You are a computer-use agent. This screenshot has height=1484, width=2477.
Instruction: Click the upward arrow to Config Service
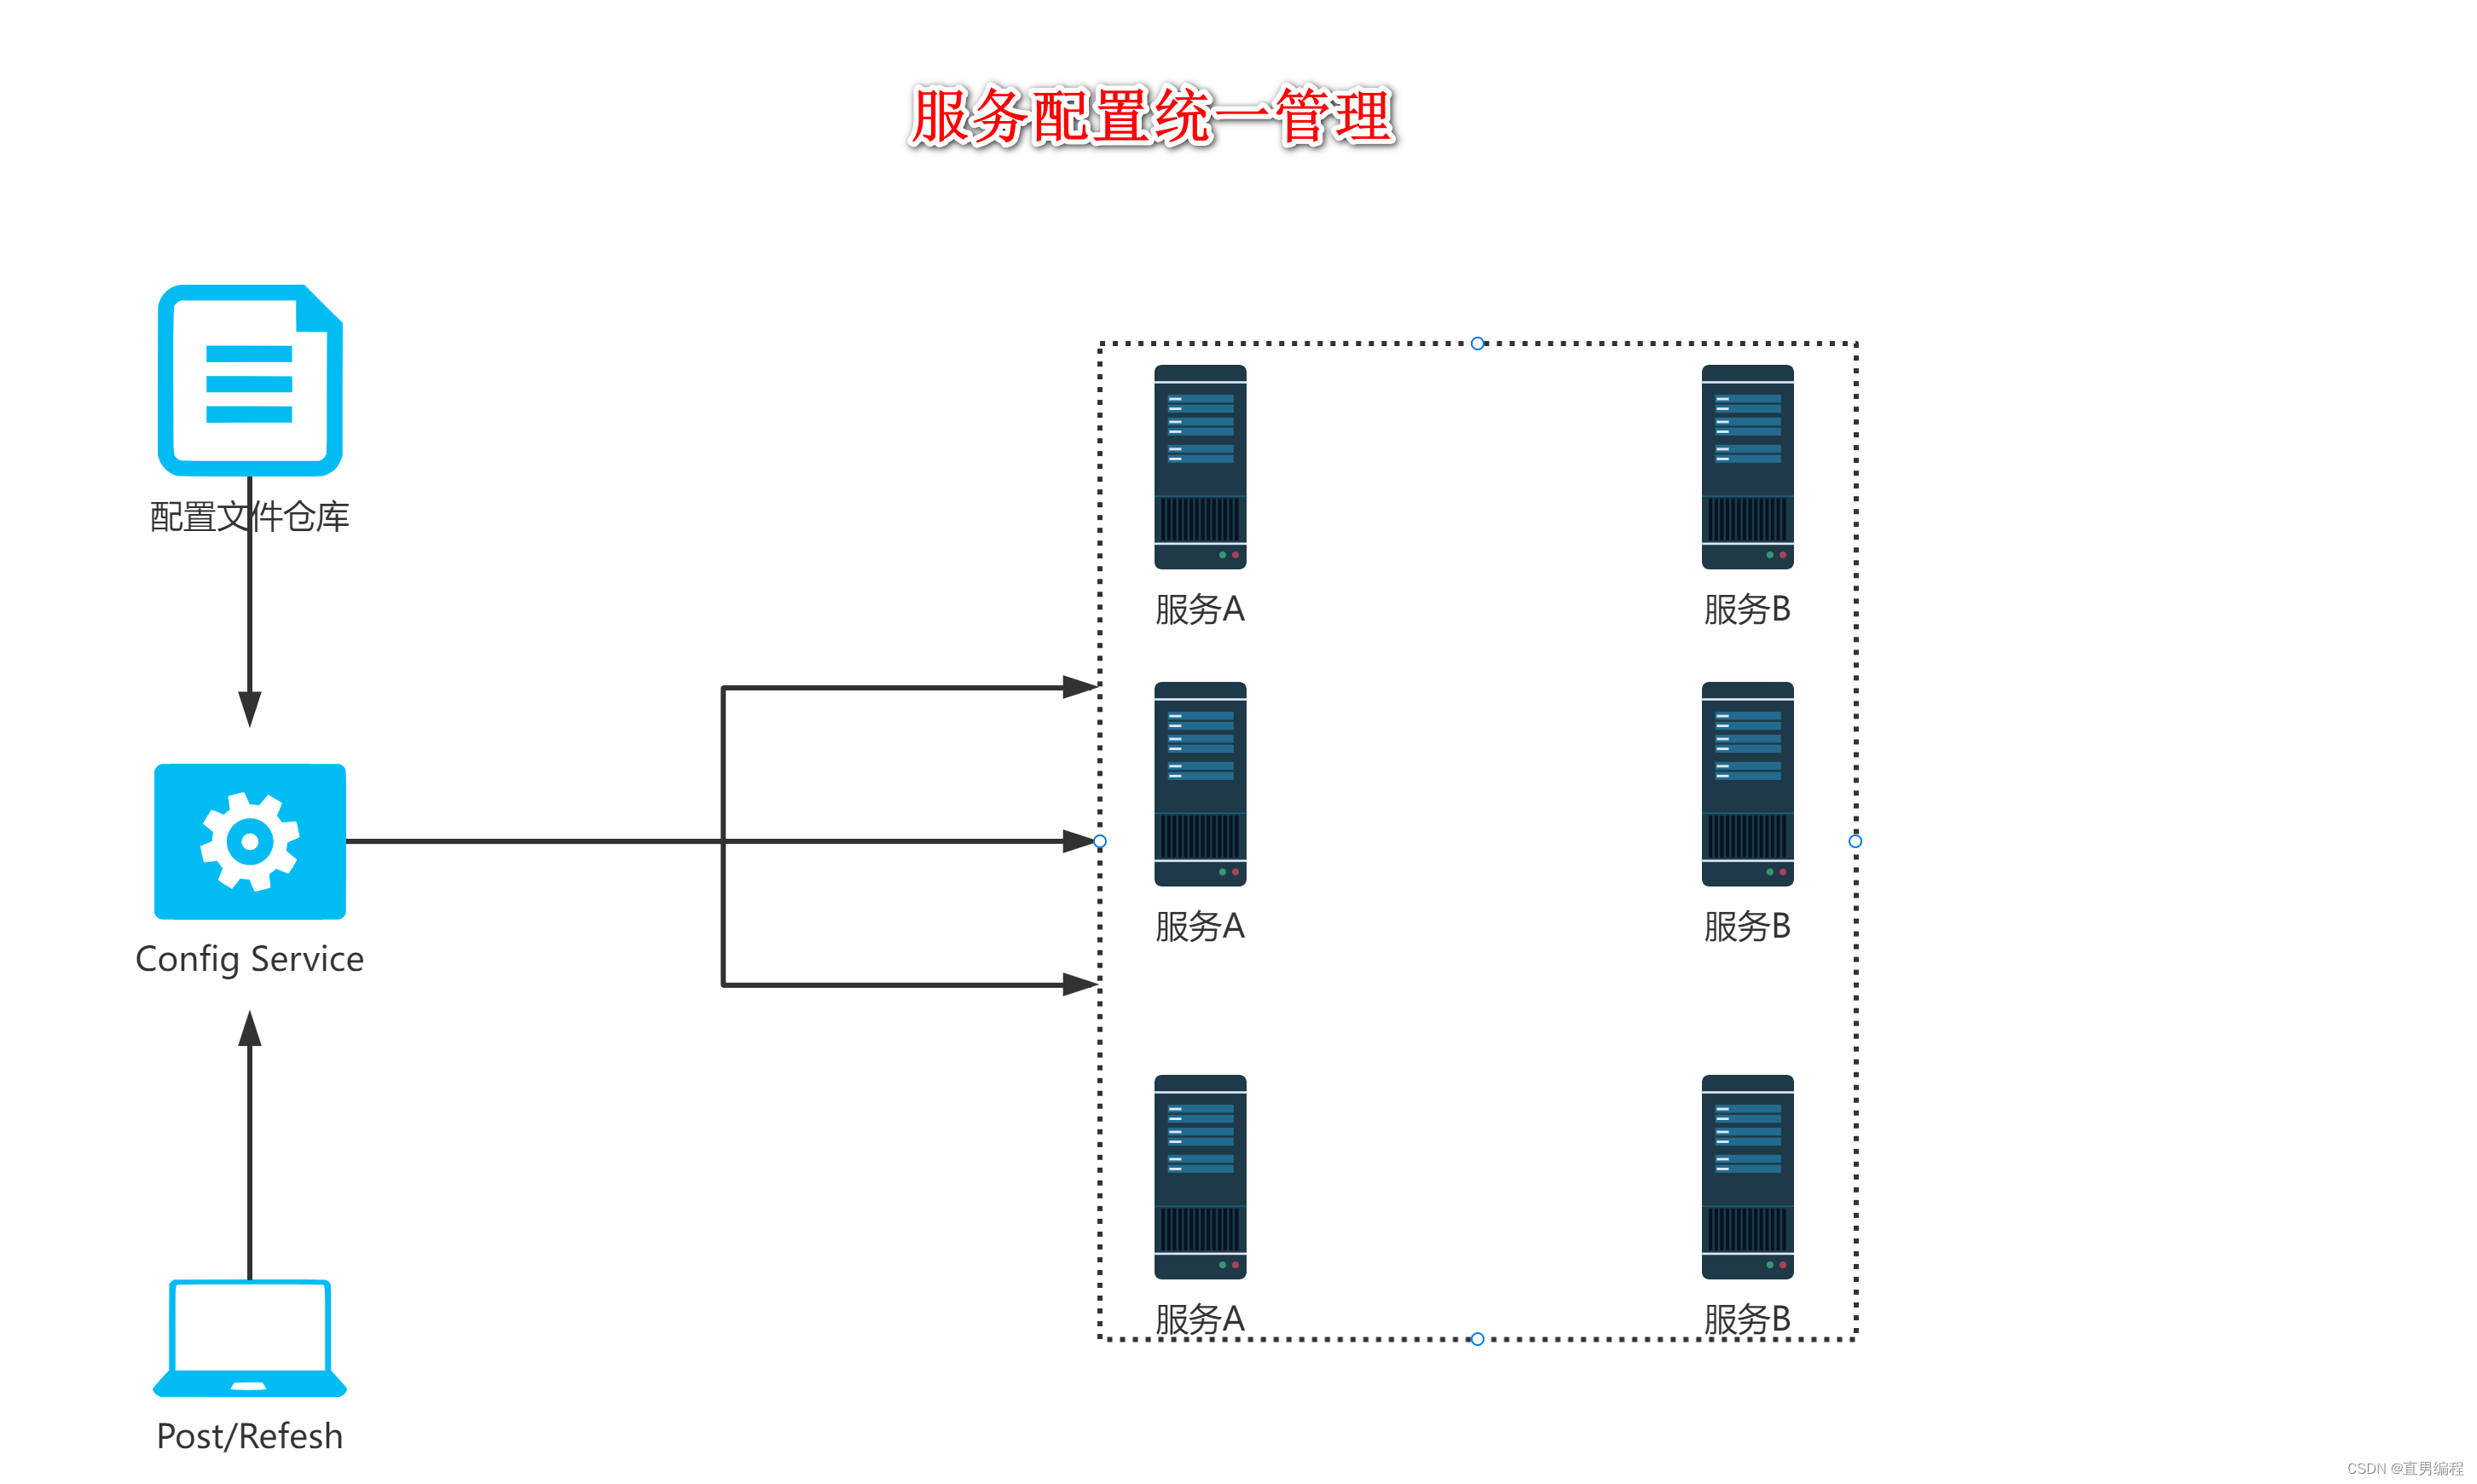[x=262, y=1025]
